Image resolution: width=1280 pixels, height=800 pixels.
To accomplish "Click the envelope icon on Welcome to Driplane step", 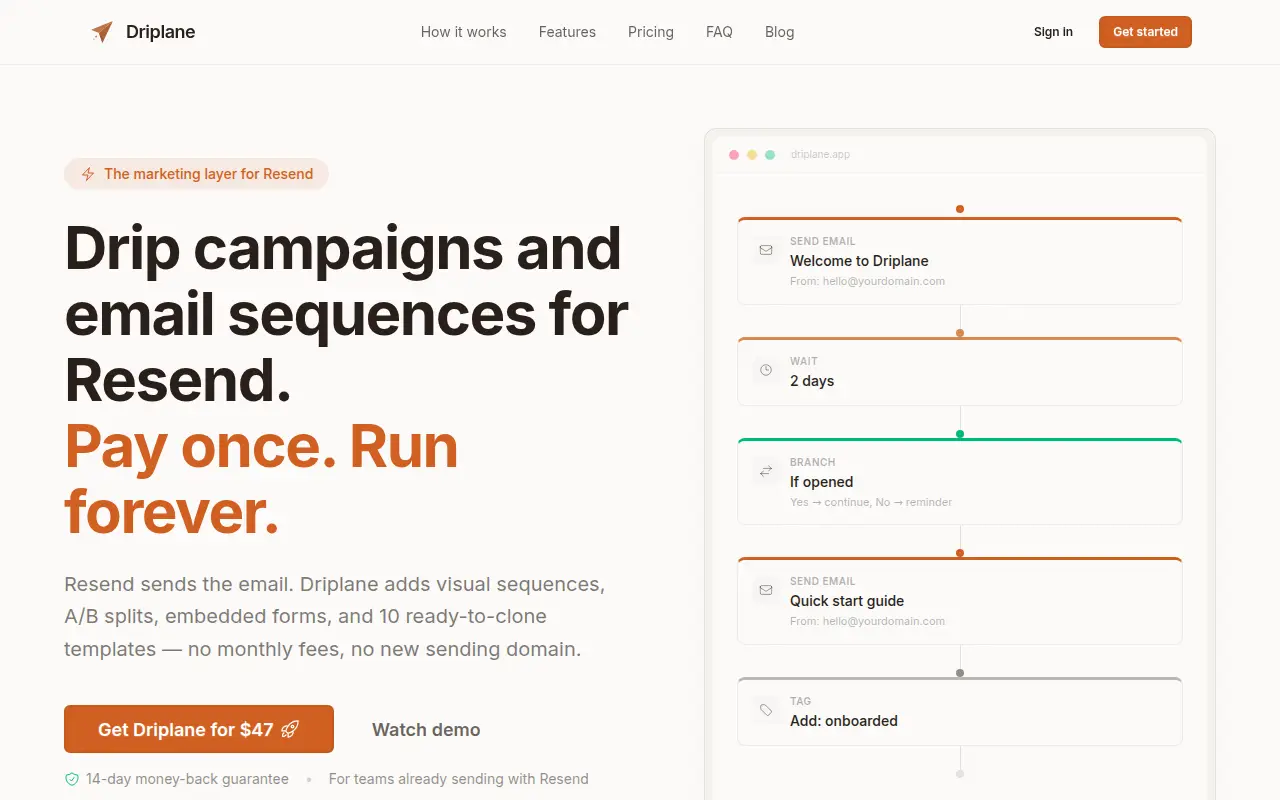I will click(766, 250).
